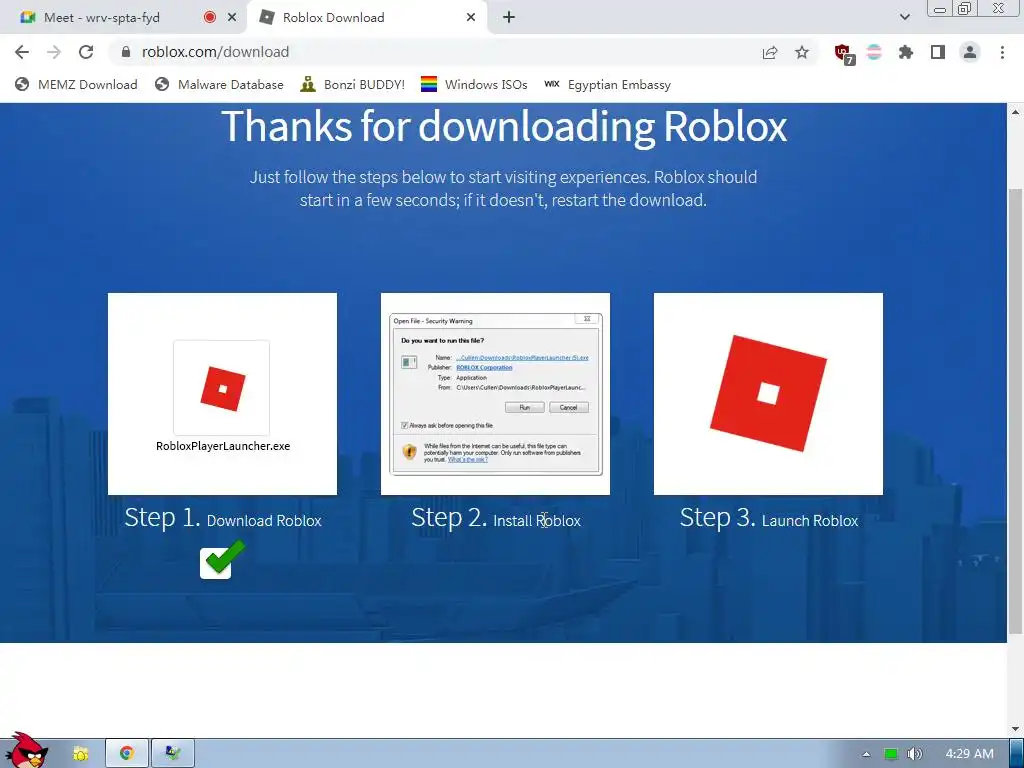1024x768 pixels.
Task: Restore down the Chrome window
Action: pos(965,9)
